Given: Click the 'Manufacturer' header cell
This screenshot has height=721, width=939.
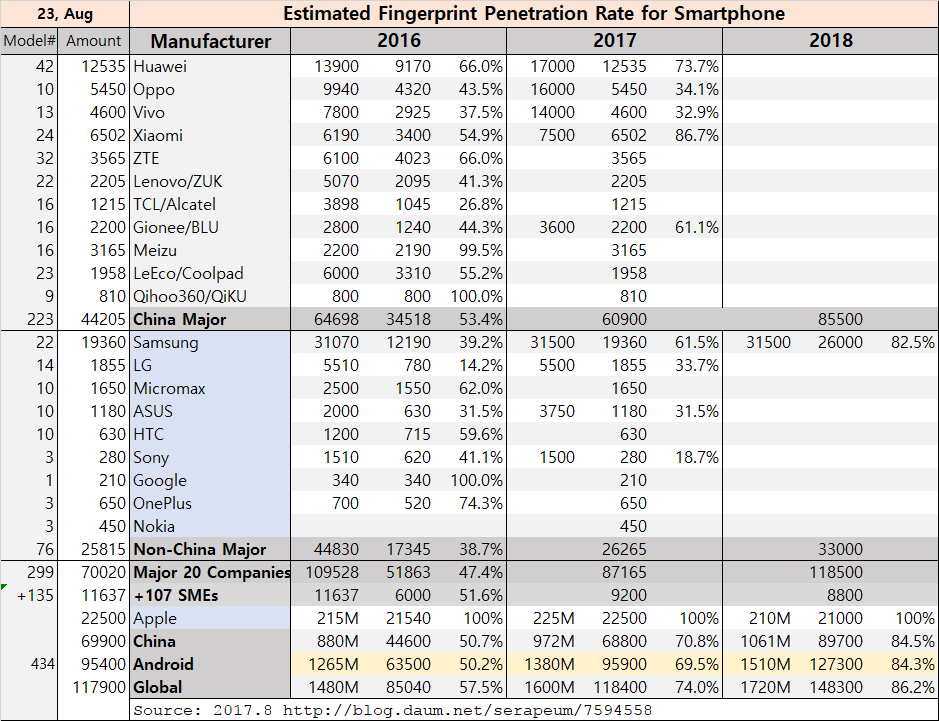Looking at the screenshot, I should pos(210,41).
